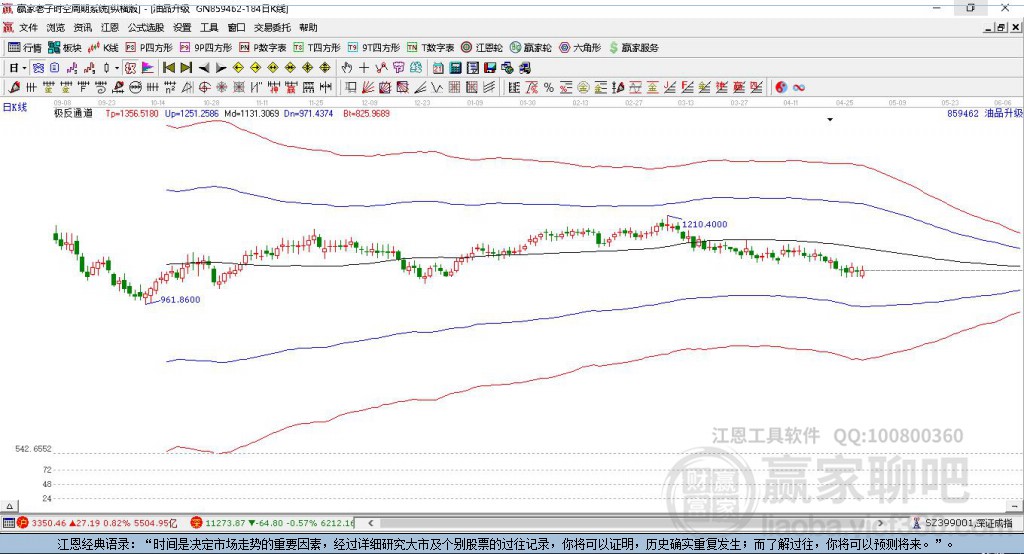Select the hand pan tool

tap(347, 68)
